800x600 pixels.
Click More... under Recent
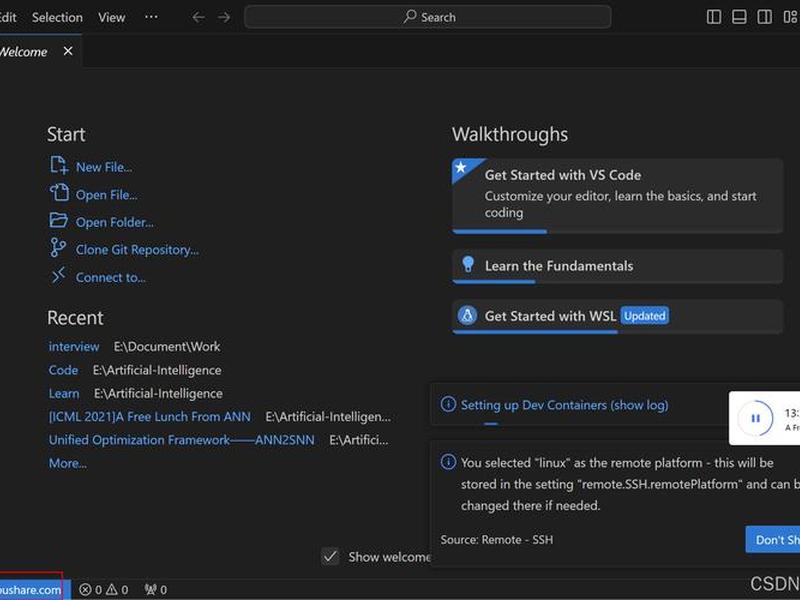[x=67, y=463]
